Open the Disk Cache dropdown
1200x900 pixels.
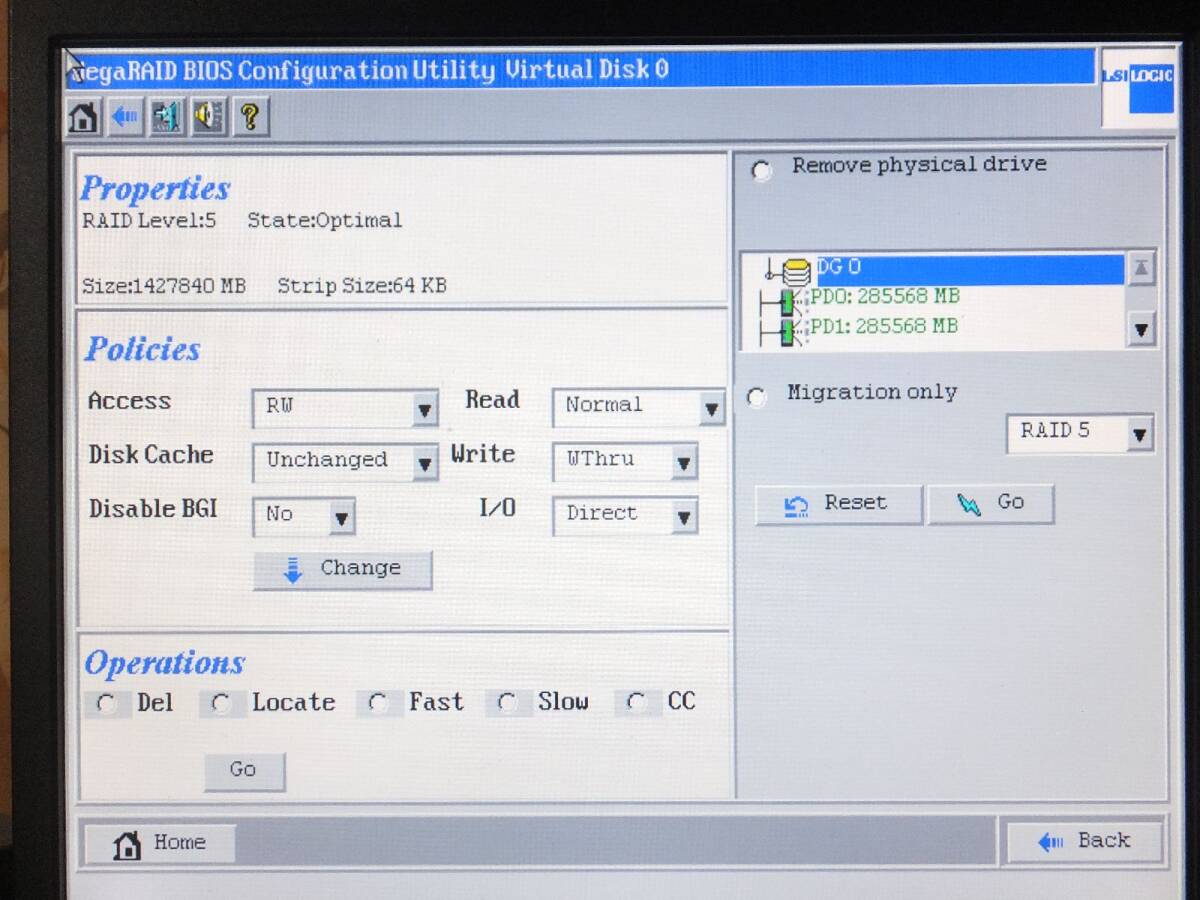(345, 461)
